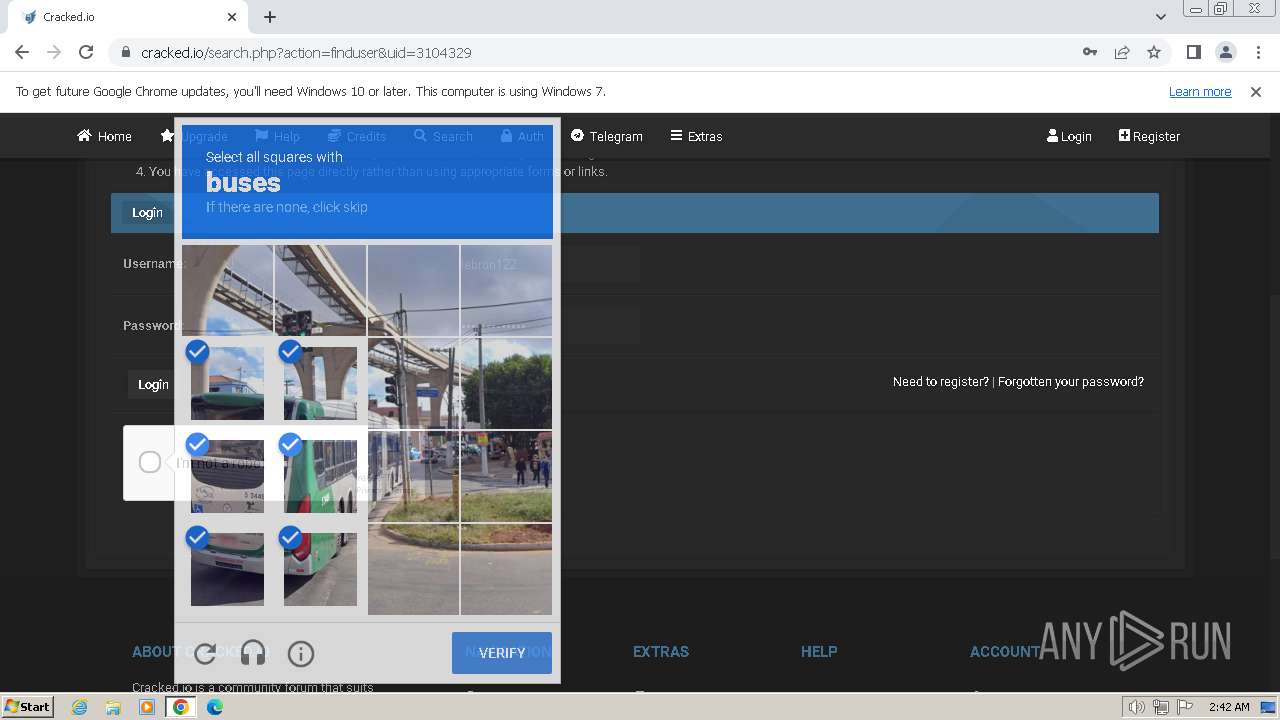Image resolution: width=1280 pixels, height=720 pixels.
Task: Open a new browser tab
Action: [270, 17]
